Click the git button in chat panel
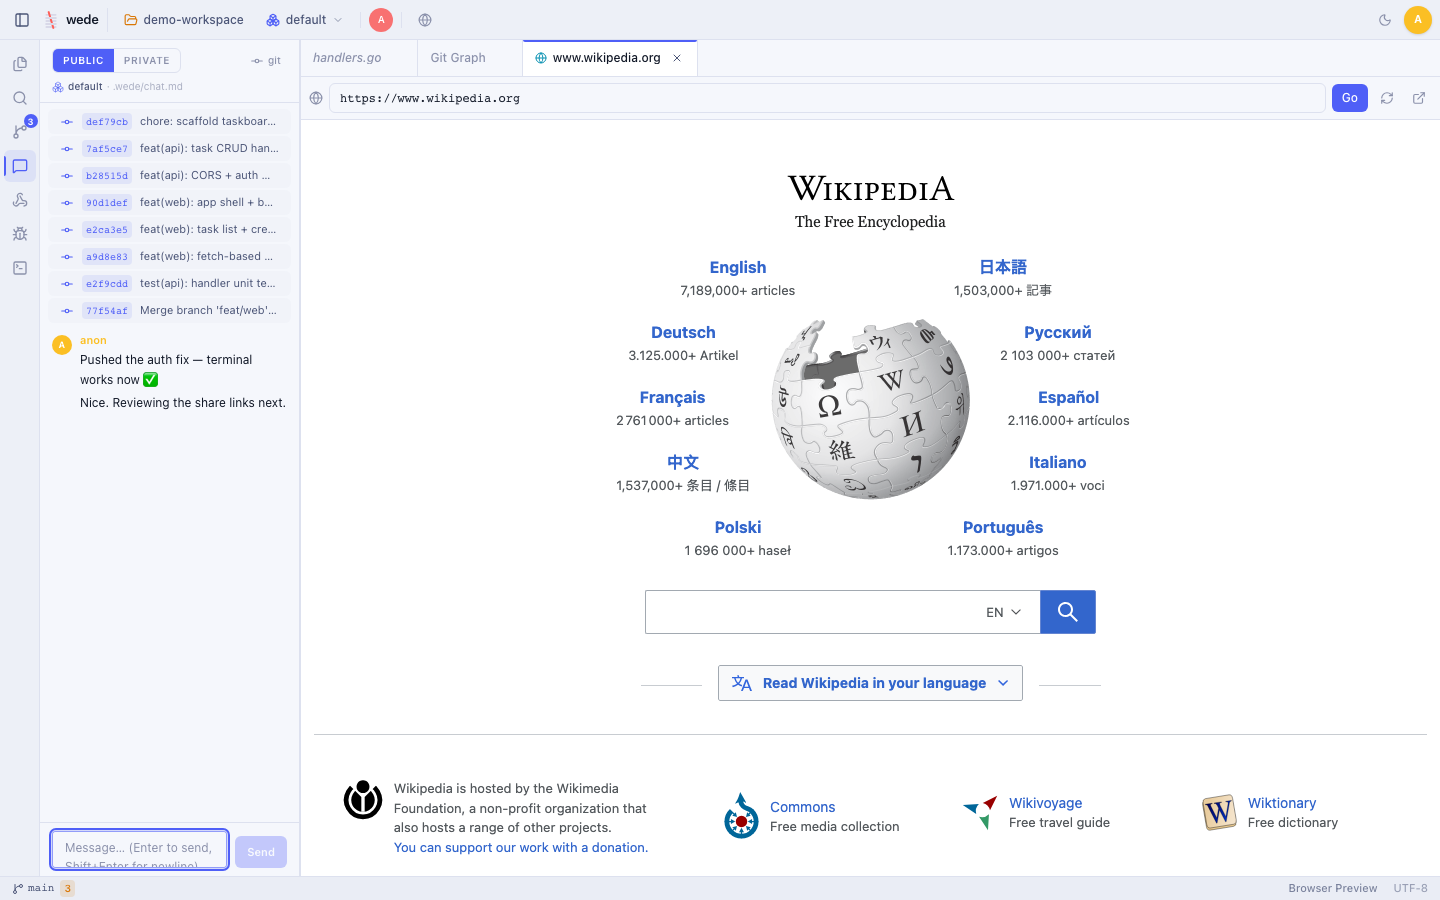 click(266, 61)
